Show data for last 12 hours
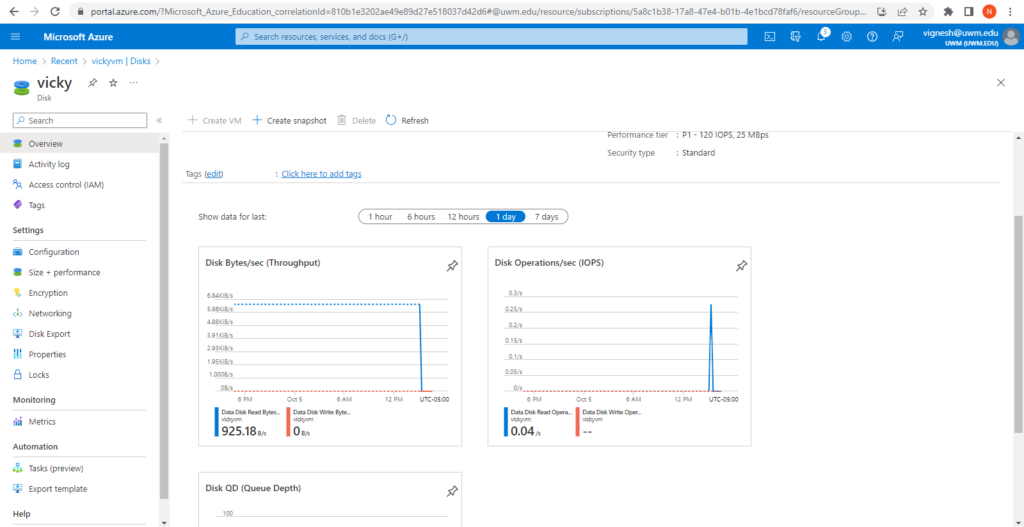This screenshot has width=1024, height=527. click(x=463, y=217)
